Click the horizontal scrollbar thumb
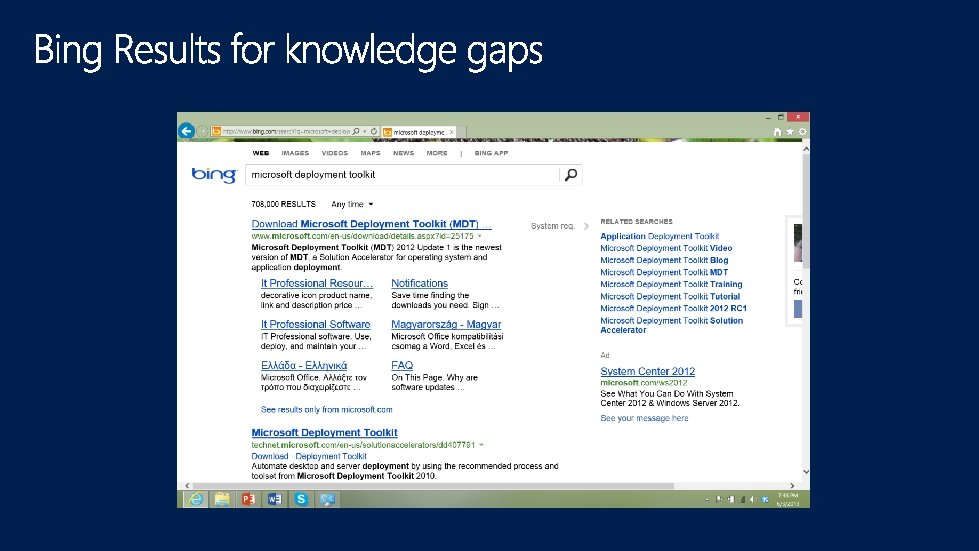Screen dimensions: 979x551 [x=433, y=485]
